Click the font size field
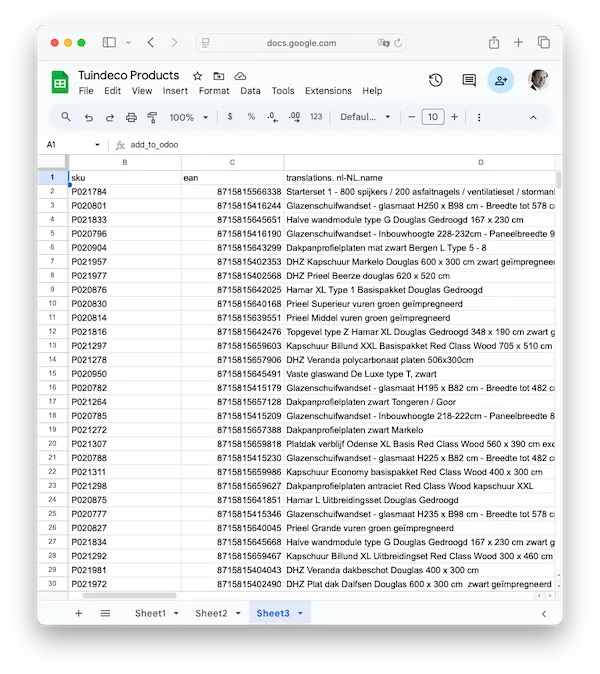This screenshot has width=600, height=674. [x=433, y=117]
